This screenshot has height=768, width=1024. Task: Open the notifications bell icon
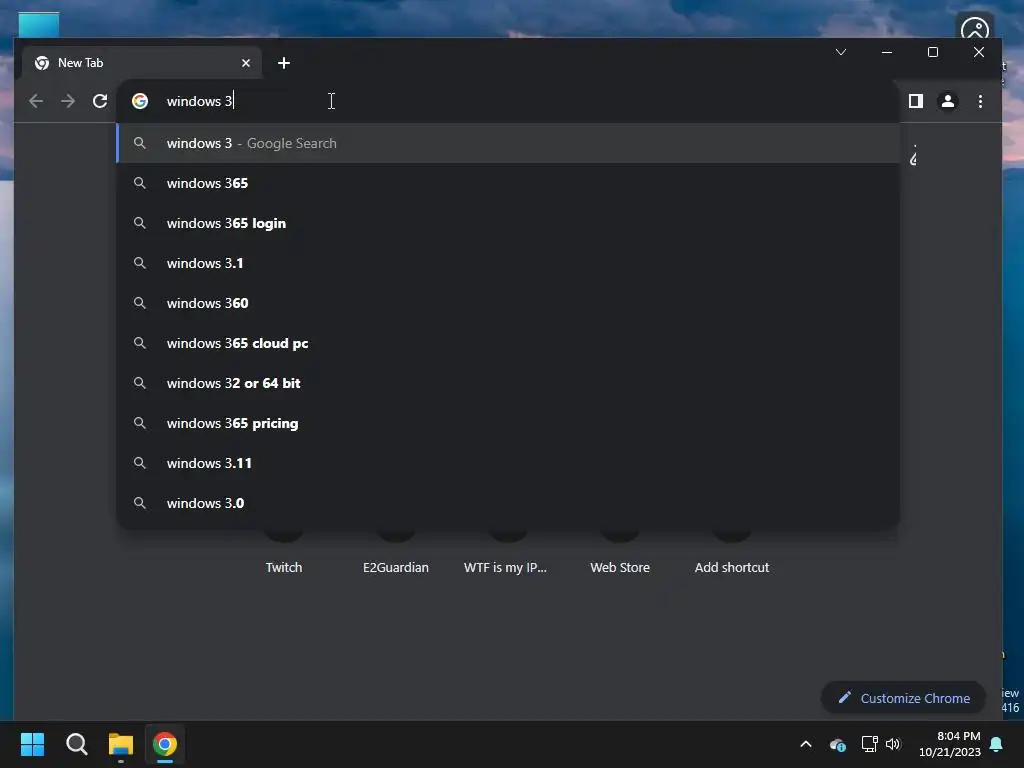pos(997,744)
